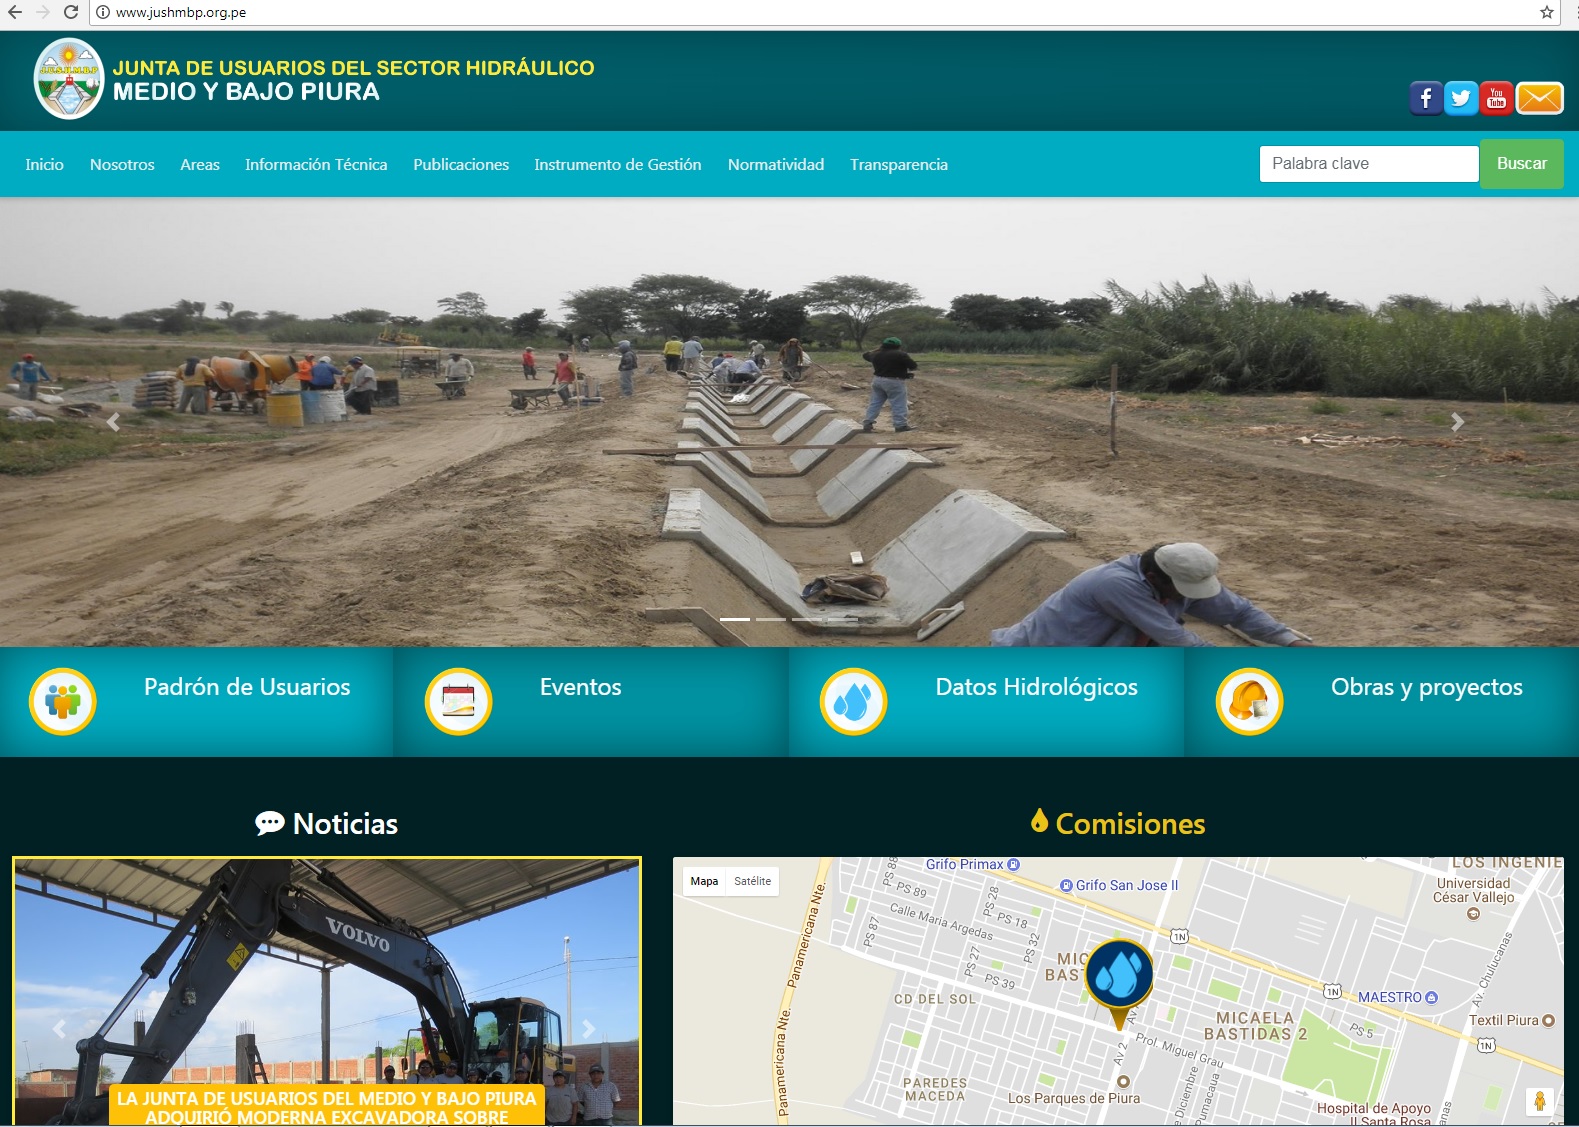The height and width of the screenshot is (1127, 1579).
Task: Click the Datos Hidrológicos water drop icon
Action: pyautogui.click(x=853, y=702)
